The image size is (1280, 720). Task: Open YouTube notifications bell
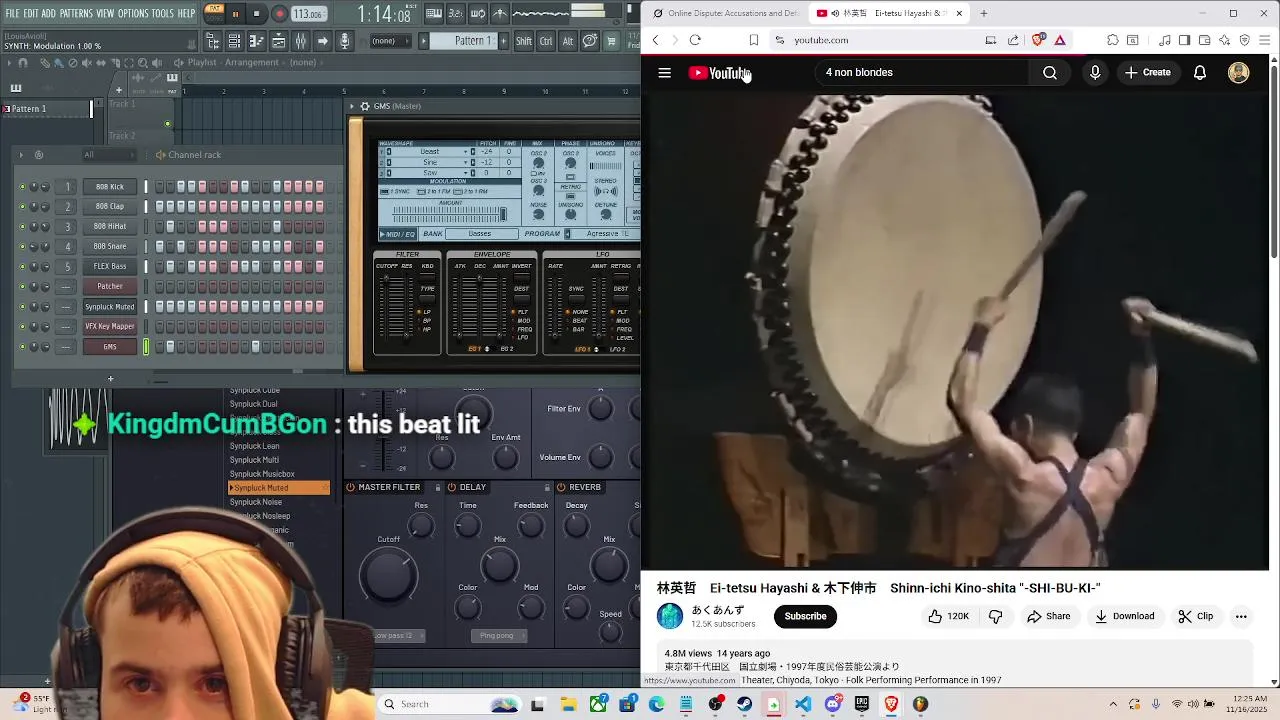pyautogui.click(x=1200, y=72)
